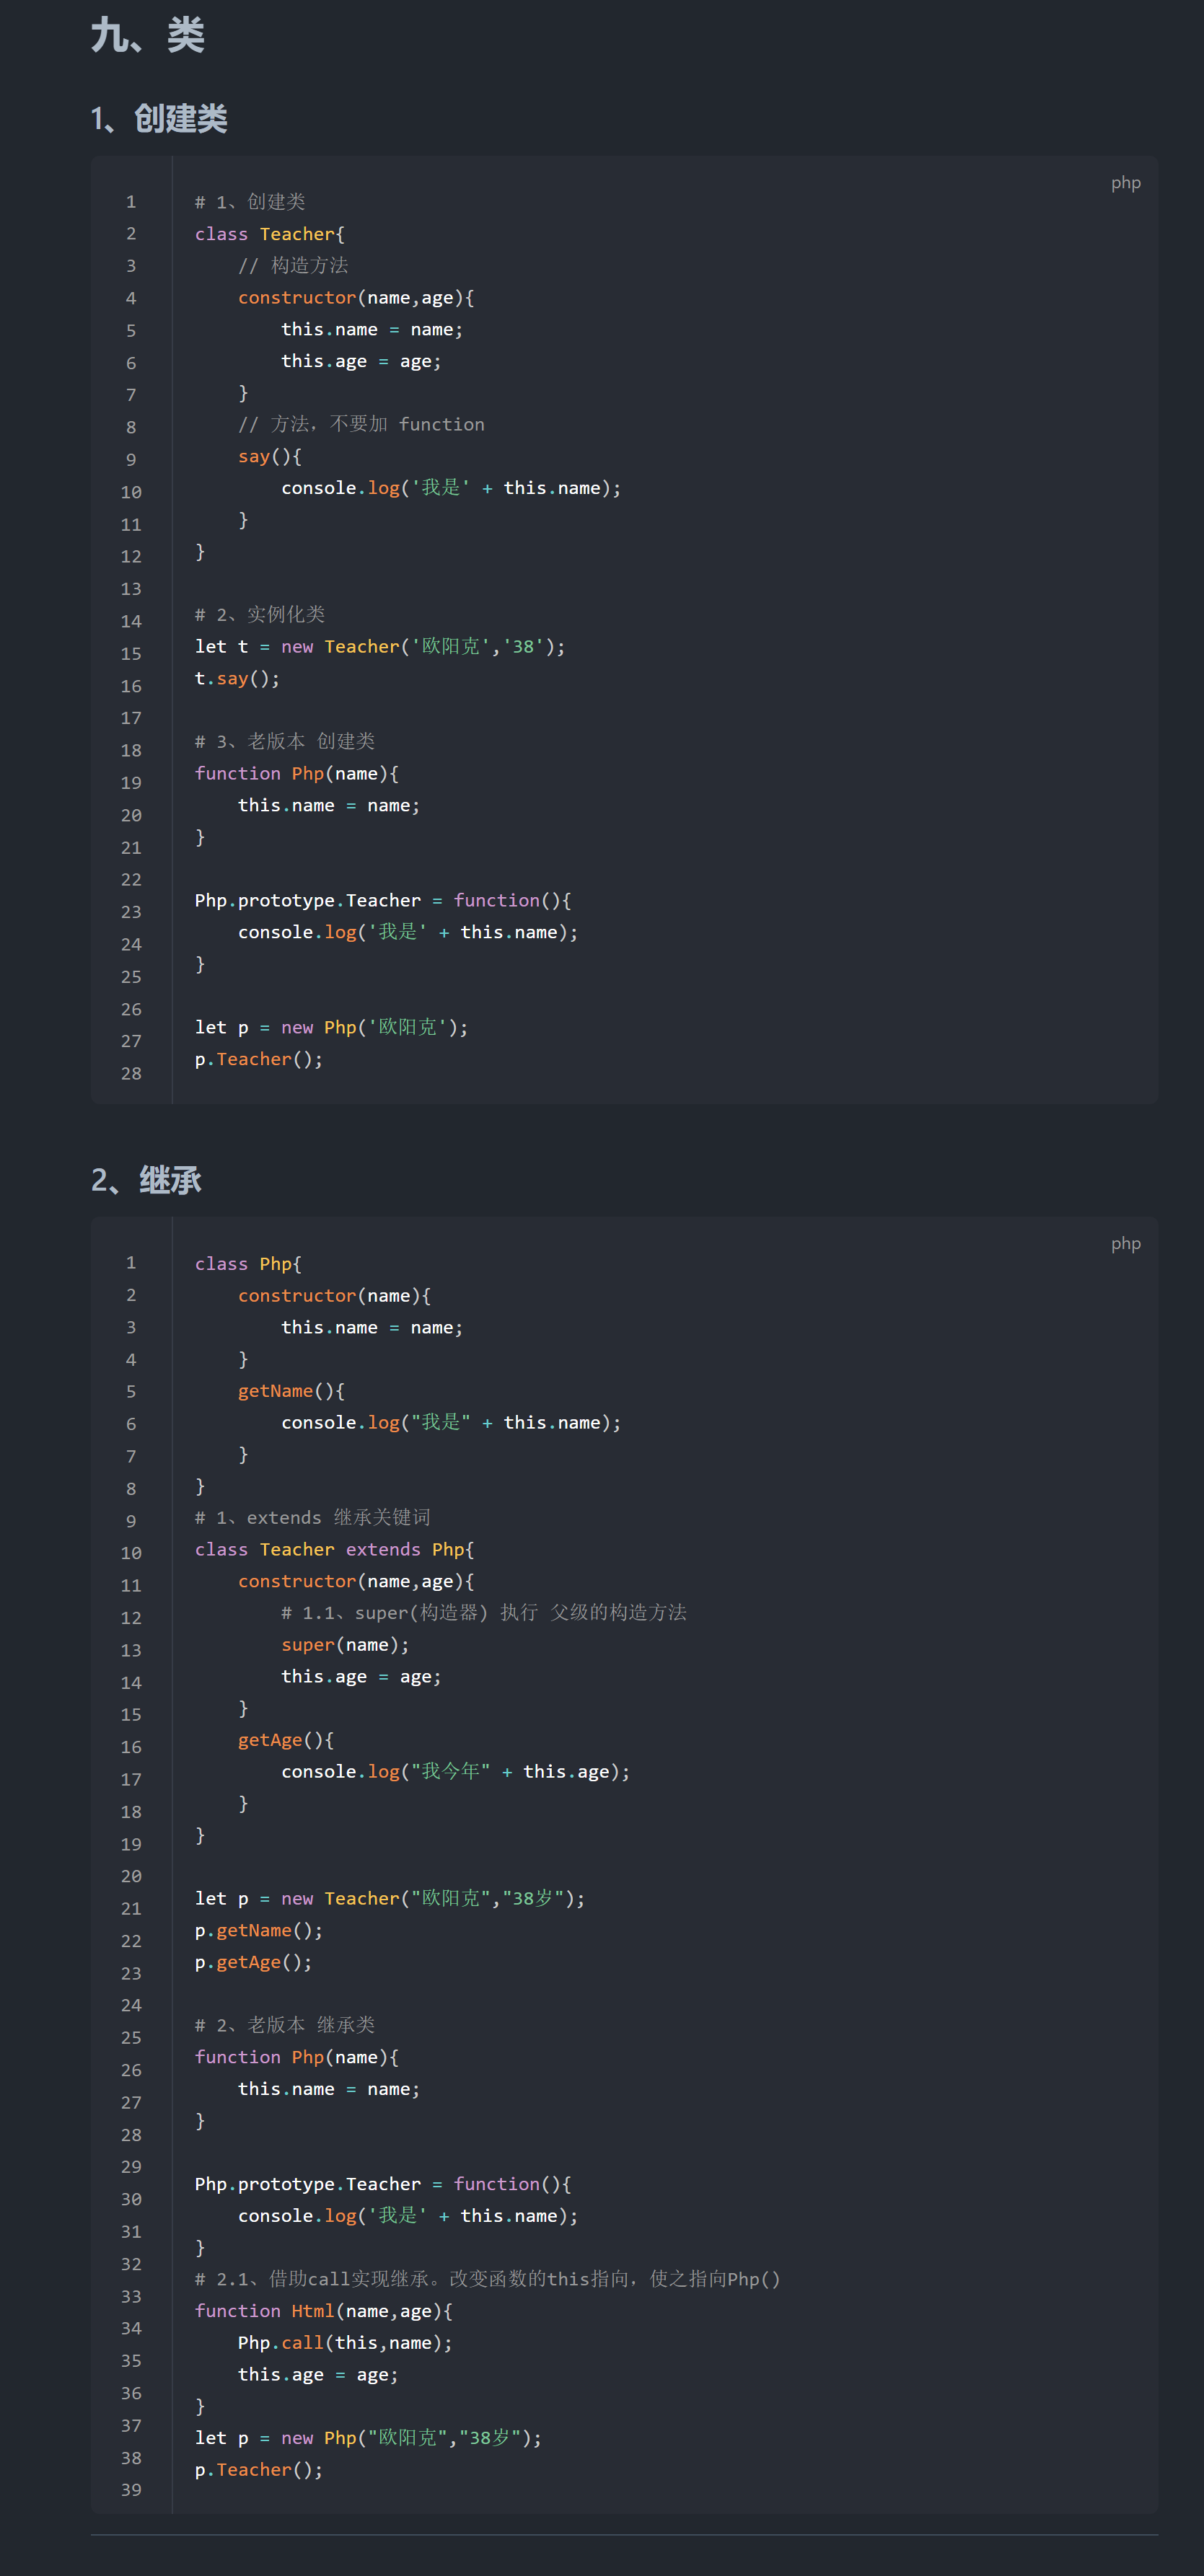This screenshot has width=1204, height=2576.
Task: Click the line "let p = new Php('欧阳克');"
Action: pos(331,1027)
